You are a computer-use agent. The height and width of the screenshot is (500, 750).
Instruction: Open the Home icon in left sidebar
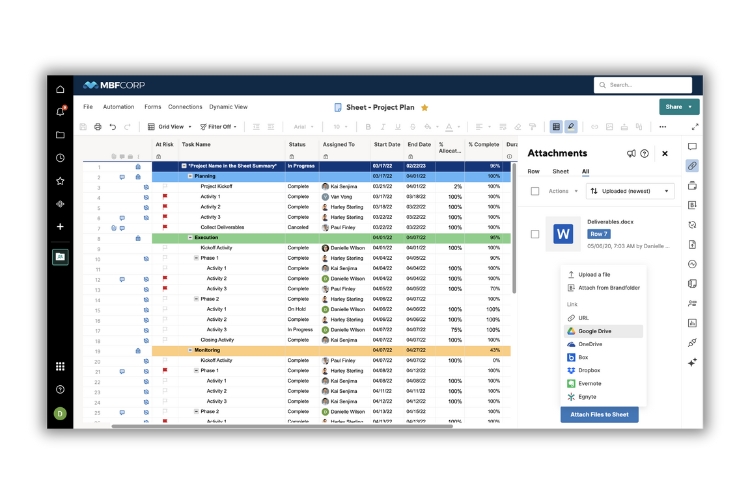click(60, 89)
